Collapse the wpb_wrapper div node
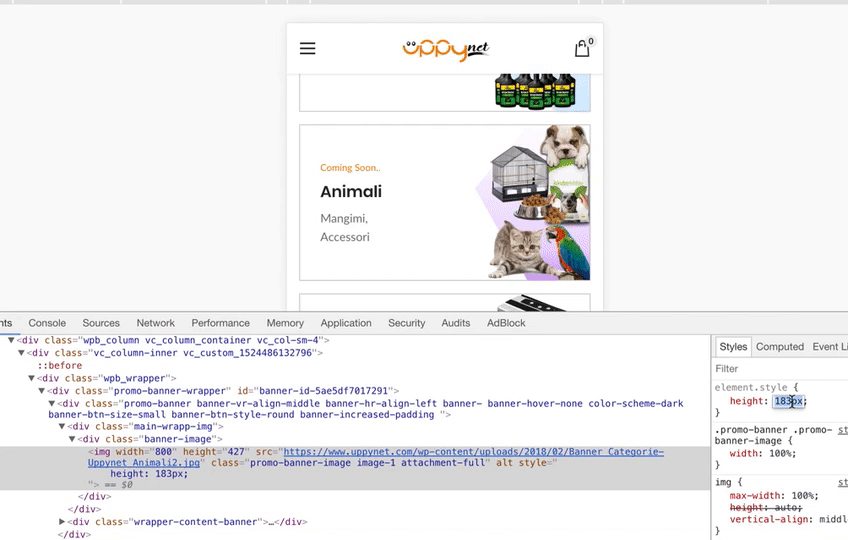Viewport: 848px width, 540px height. tap(31, 378)
